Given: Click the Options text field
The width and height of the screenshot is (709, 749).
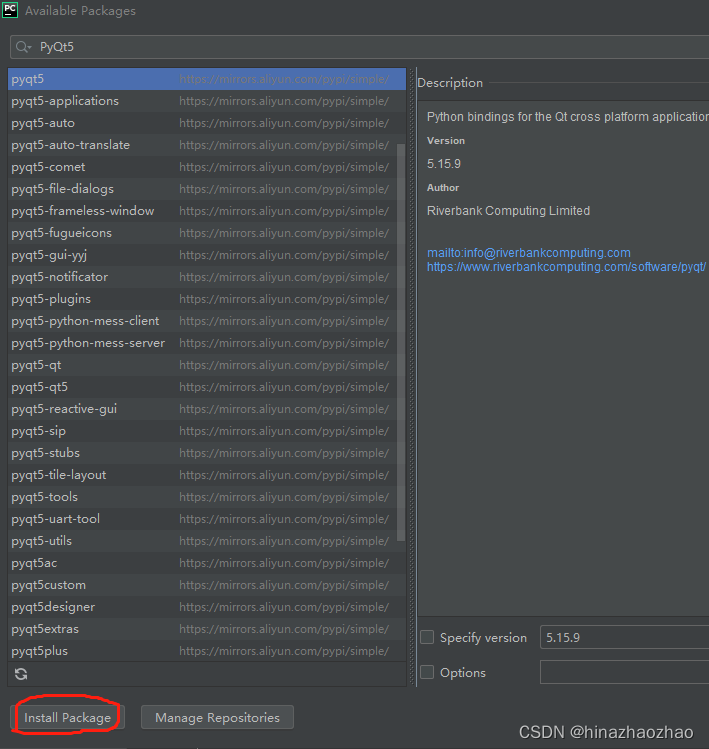Looking at the screenshot, I should (624, 672).
